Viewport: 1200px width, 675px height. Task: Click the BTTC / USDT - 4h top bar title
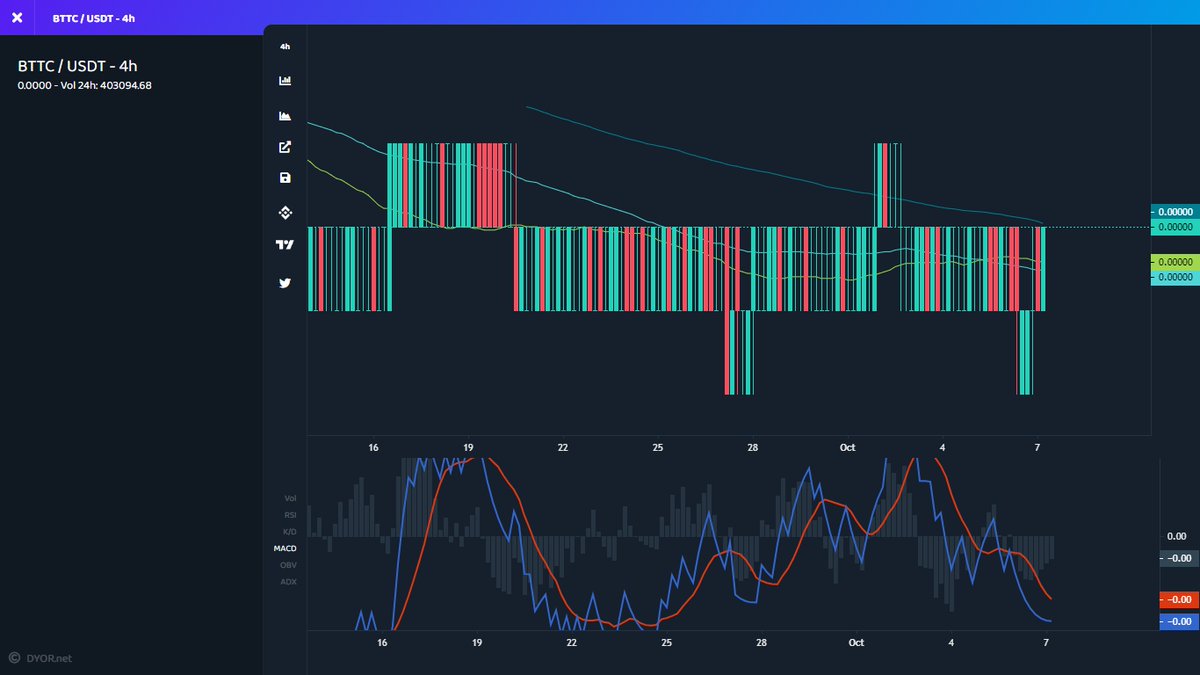(x=94, y=18)
